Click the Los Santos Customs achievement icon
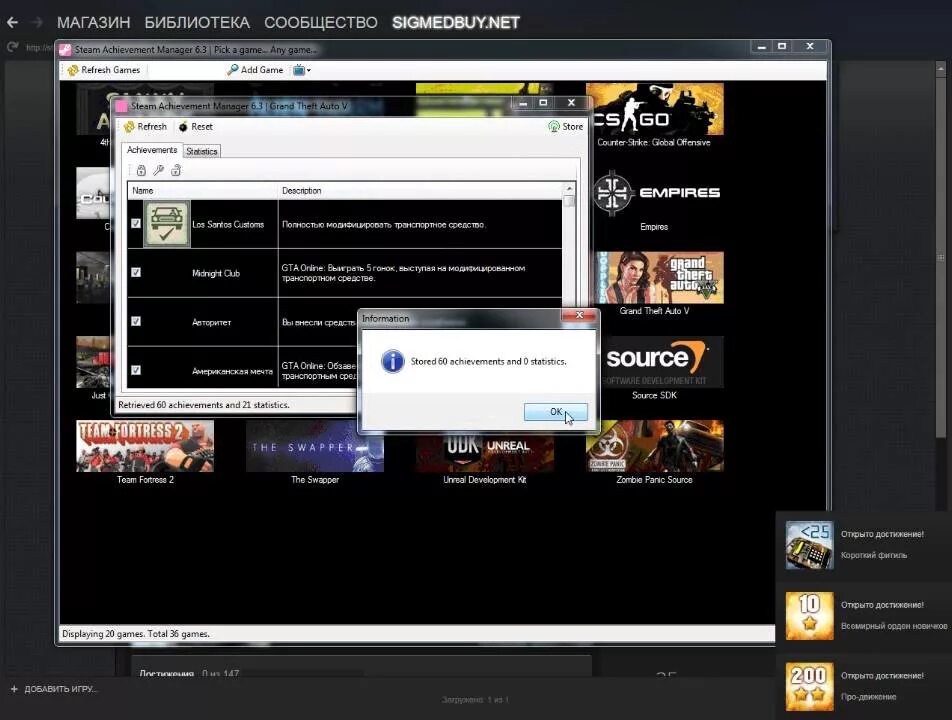Image resolution: width=952 pixels, height=720 pixels. click(x=167, y=224)
